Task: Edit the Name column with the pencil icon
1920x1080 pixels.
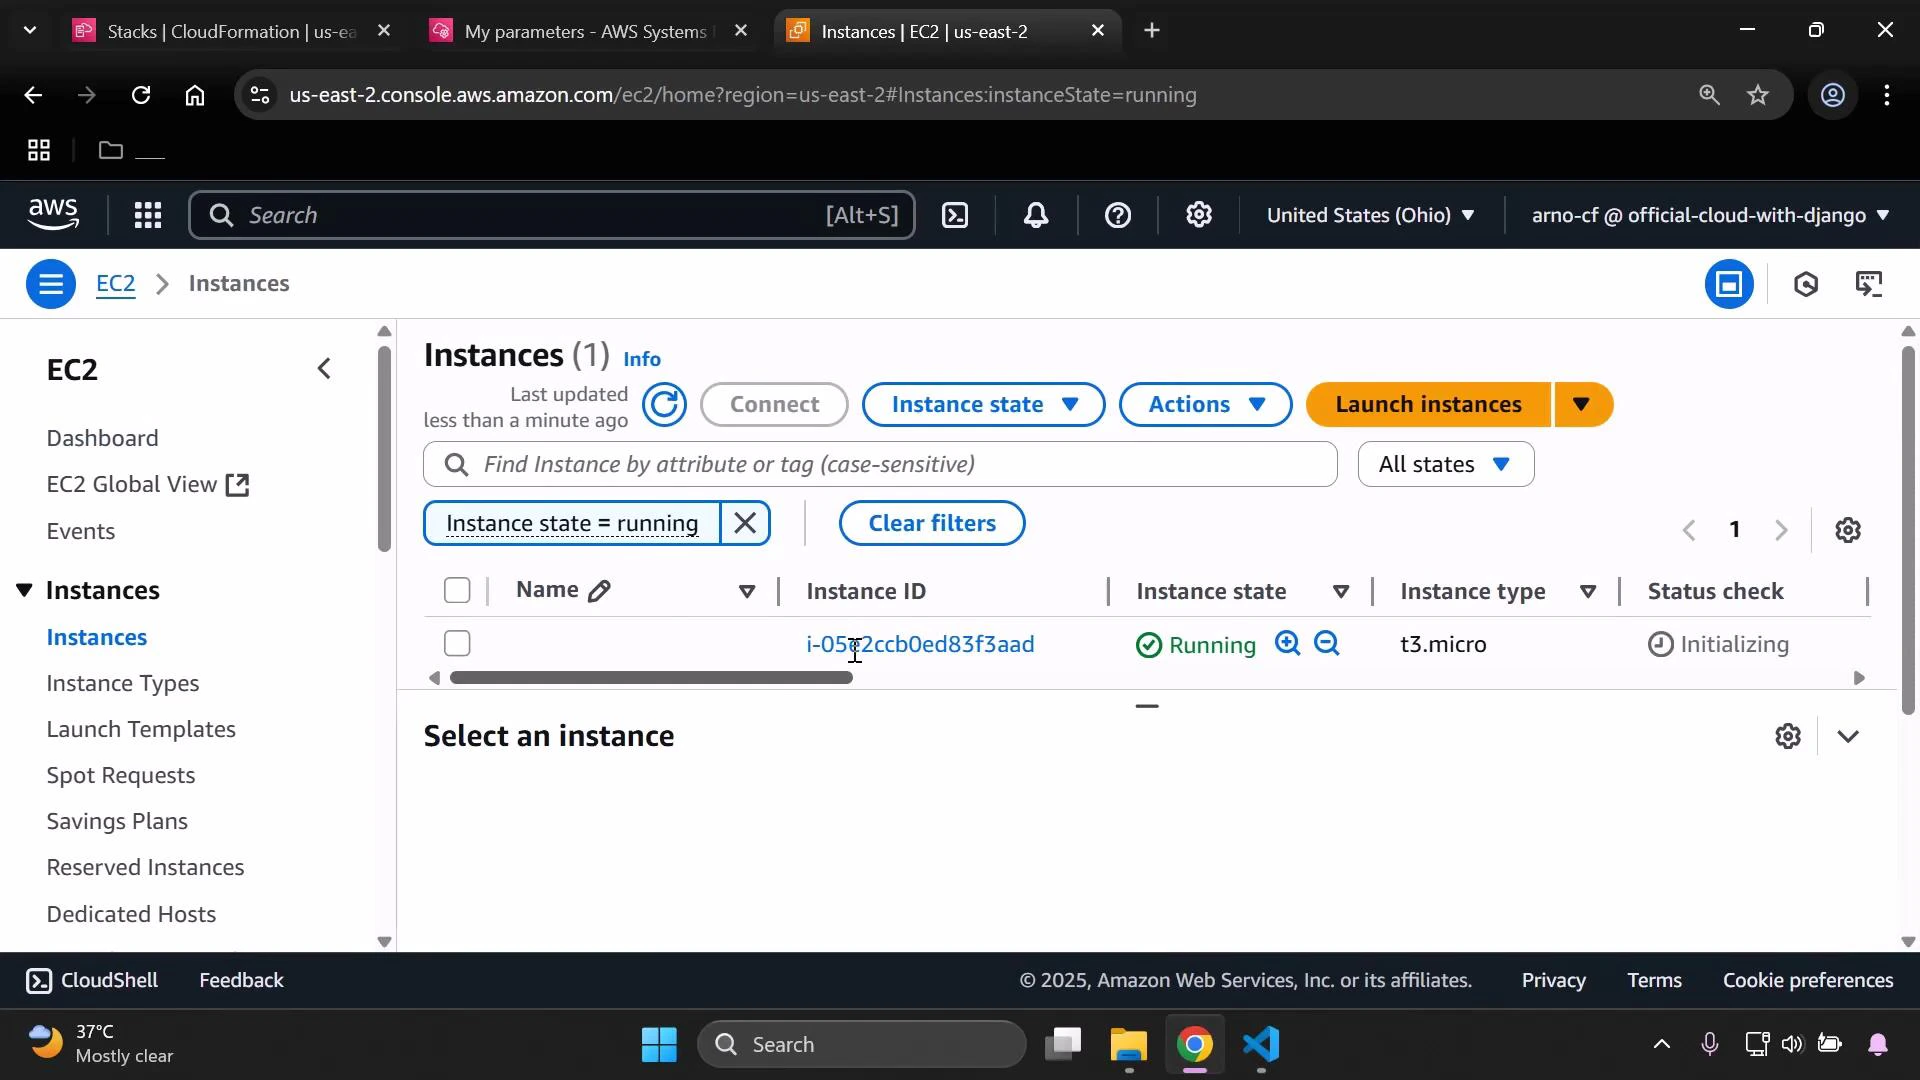Action: click(601, 590)
